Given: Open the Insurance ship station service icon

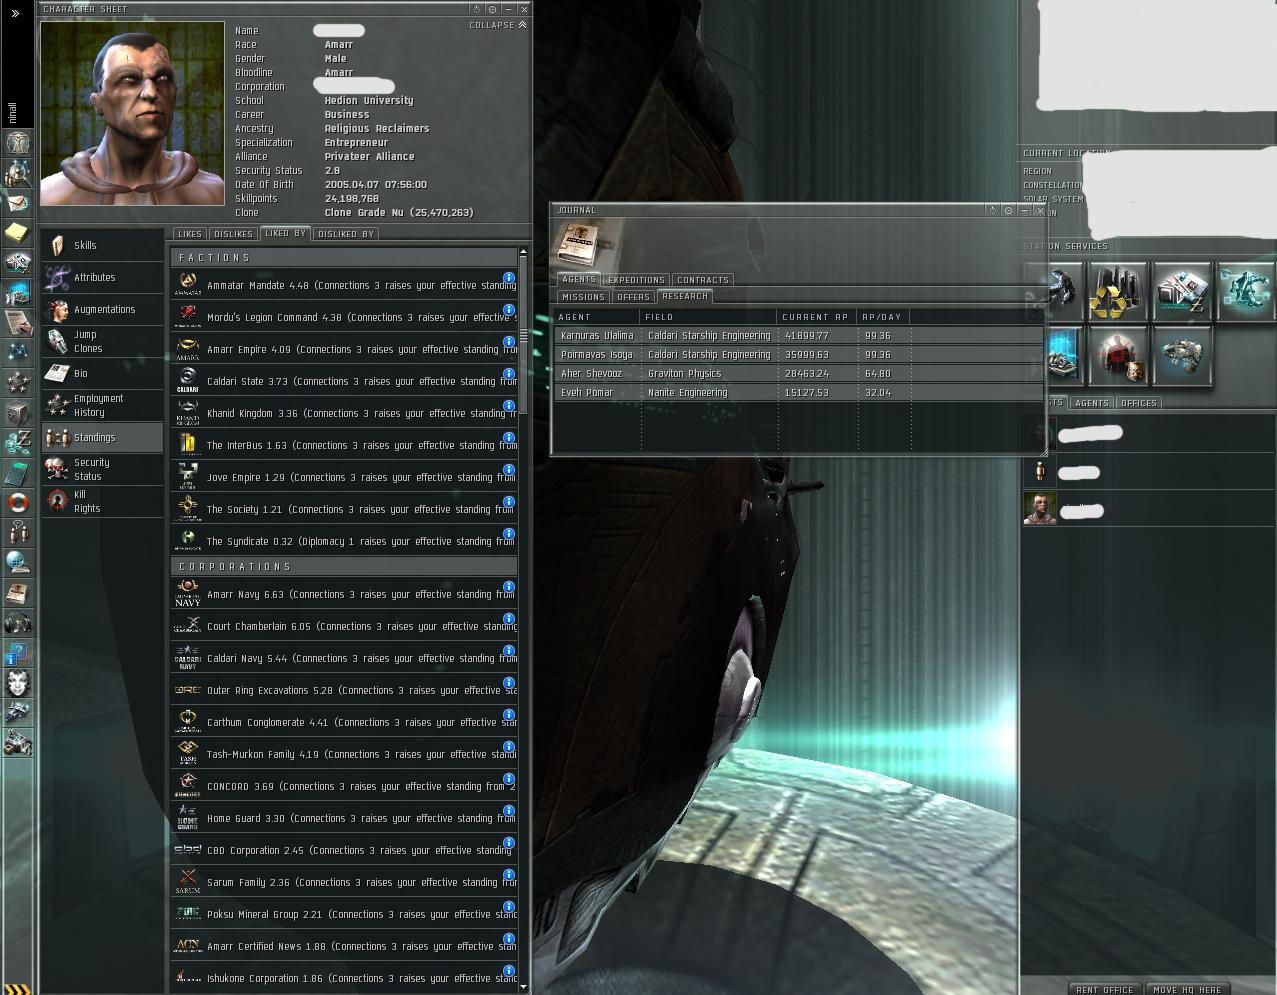Looking at the screenshot, I should pos(1182,355).
